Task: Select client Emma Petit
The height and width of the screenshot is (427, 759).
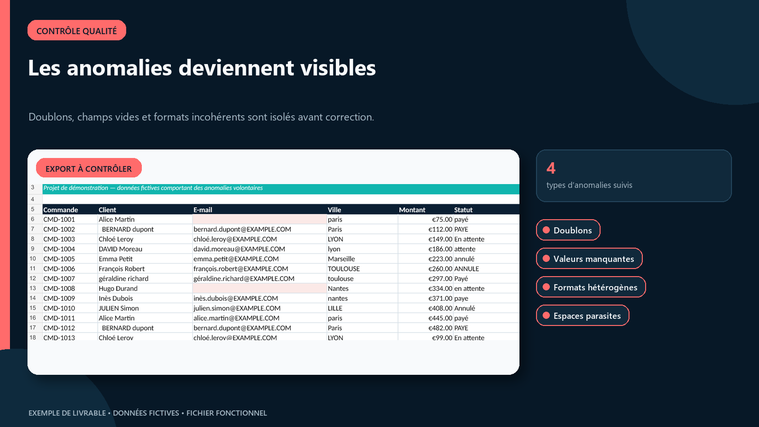Action: (145, 259)
